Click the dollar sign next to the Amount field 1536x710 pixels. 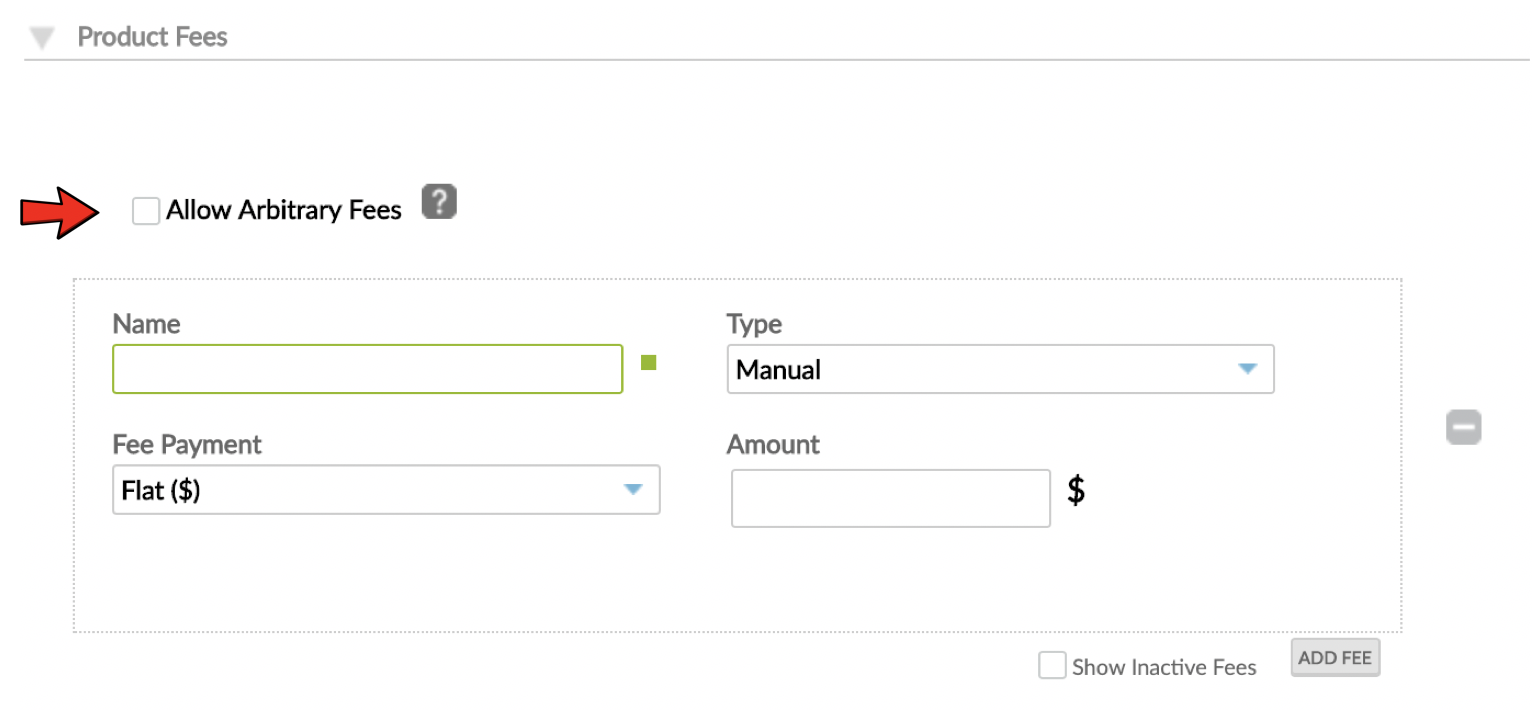point(1074,490)
